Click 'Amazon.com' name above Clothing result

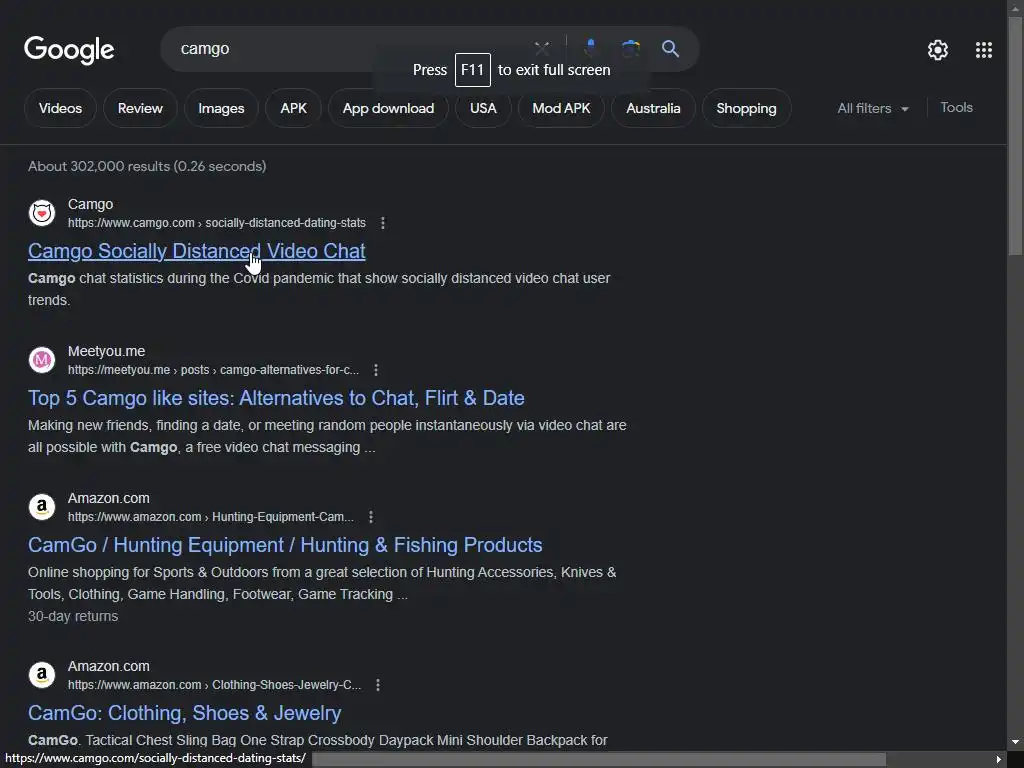108,666
